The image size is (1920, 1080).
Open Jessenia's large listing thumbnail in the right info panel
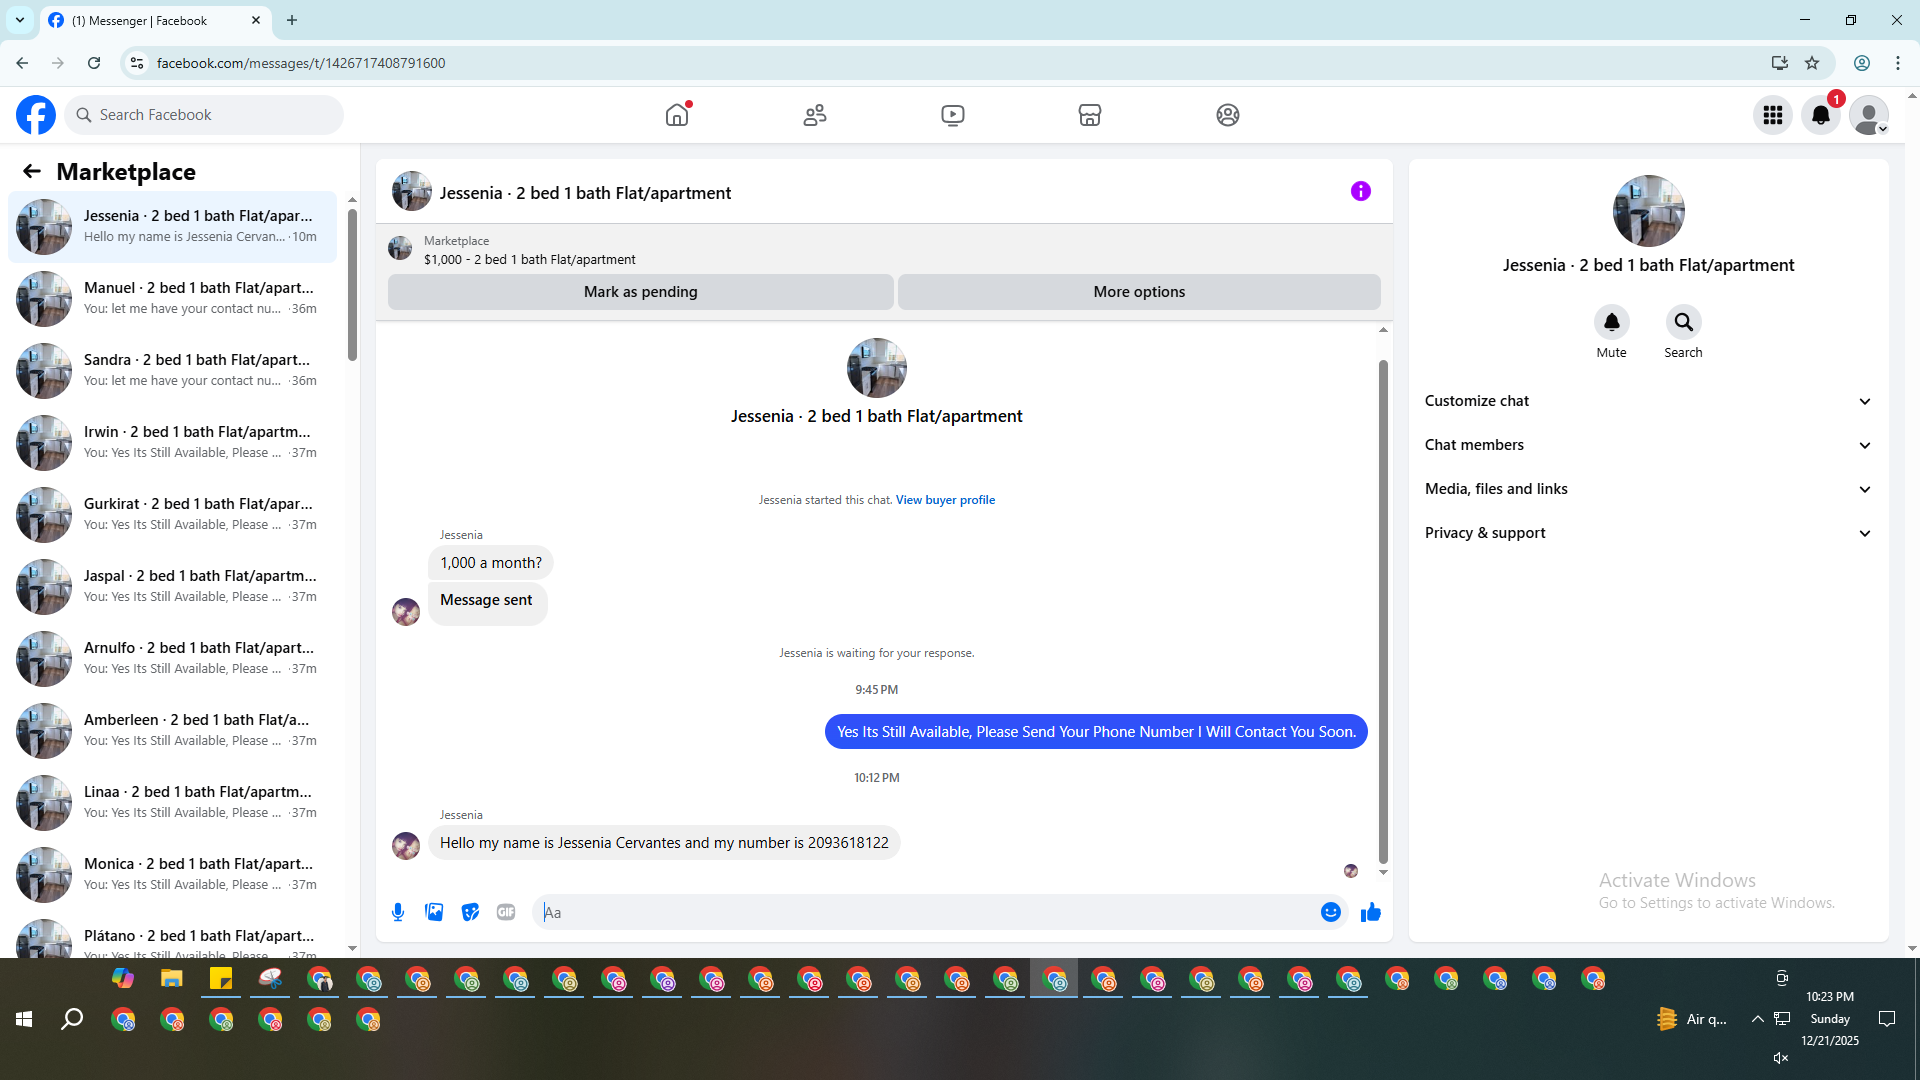coord(1649,211)
